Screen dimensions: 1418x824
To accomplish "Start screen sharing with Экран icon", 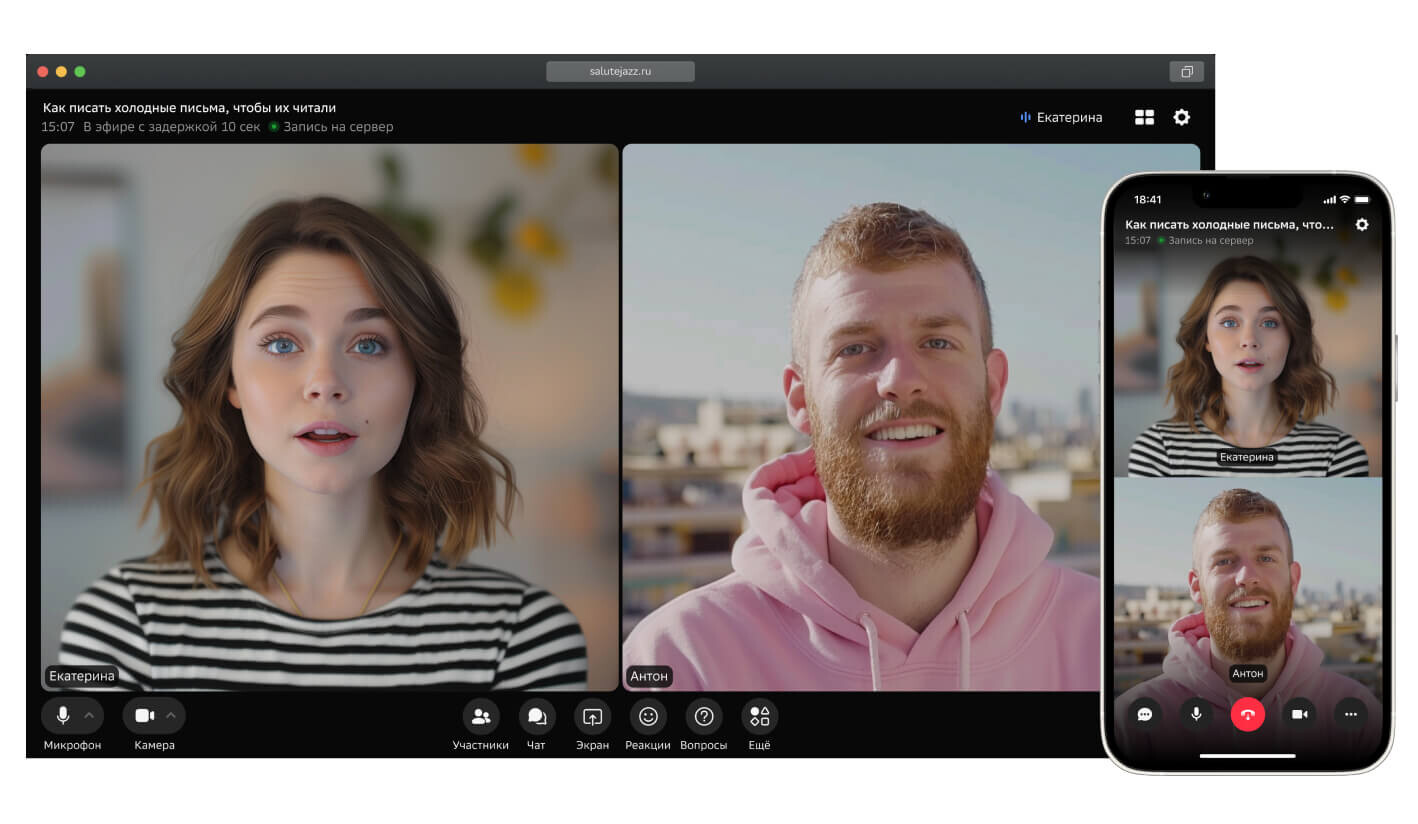I will 592,716.
